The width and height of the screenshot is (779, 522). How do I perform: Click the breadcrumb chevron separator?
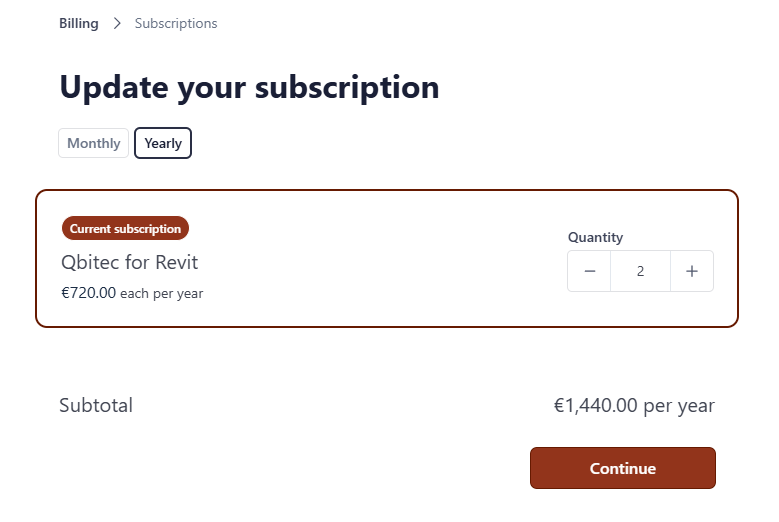pyautogui.click(x=117, y=23)
